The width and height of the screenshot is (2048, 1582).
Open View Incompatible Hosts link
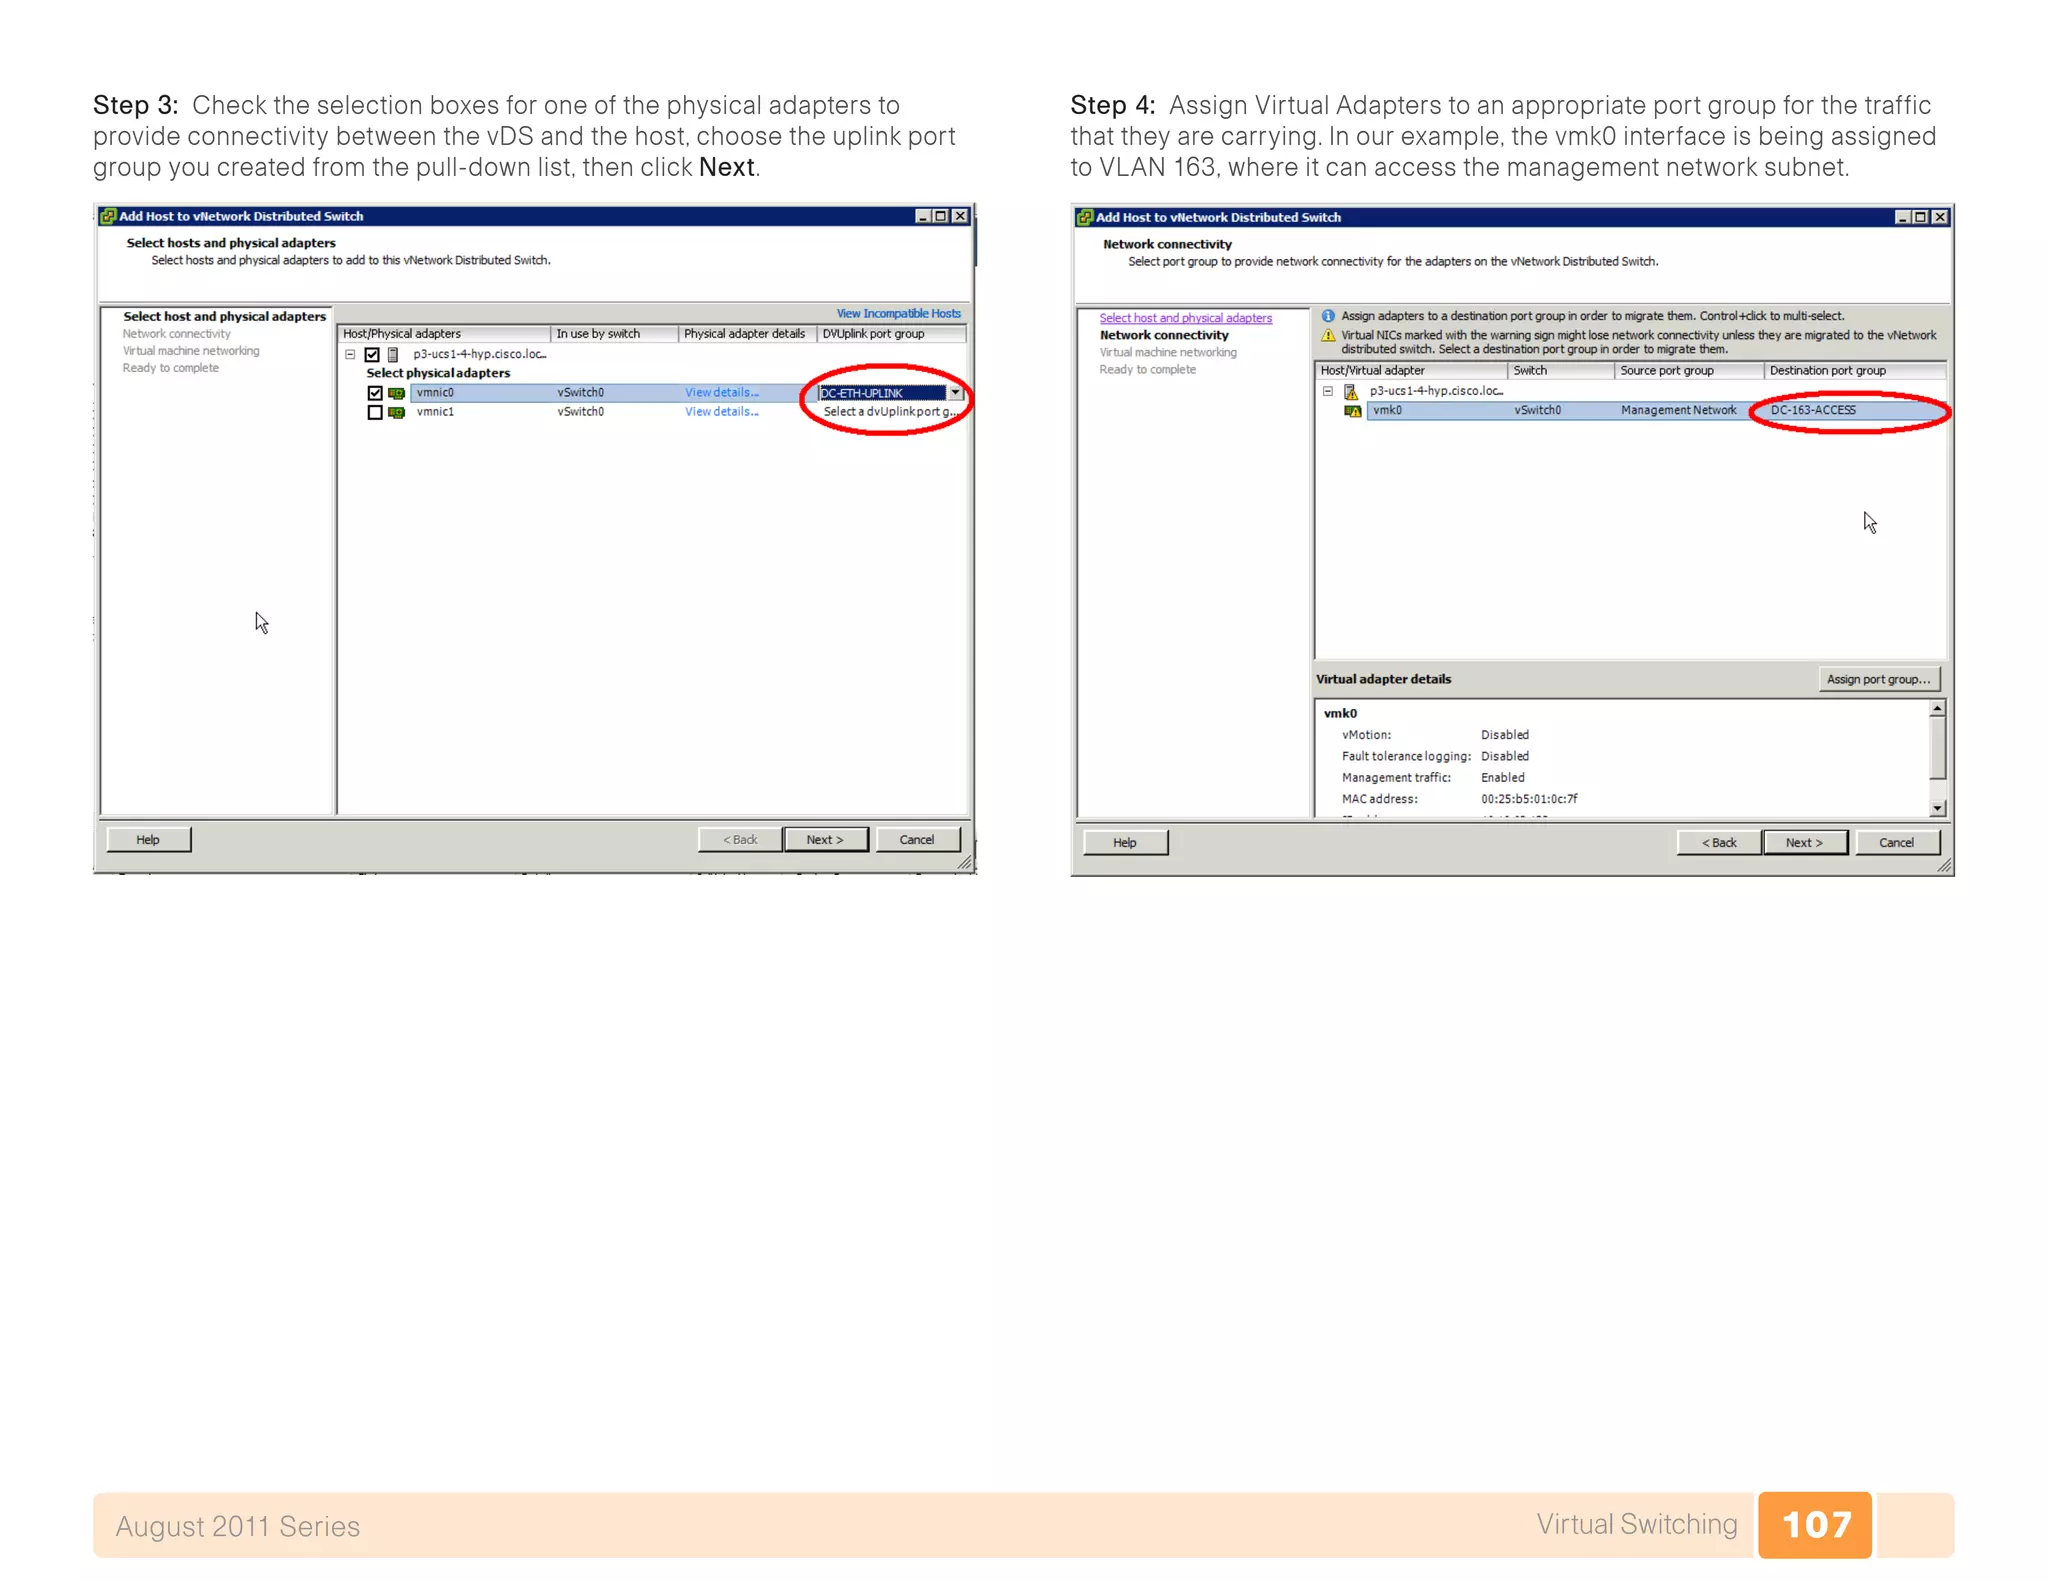[x=898, y=314]
